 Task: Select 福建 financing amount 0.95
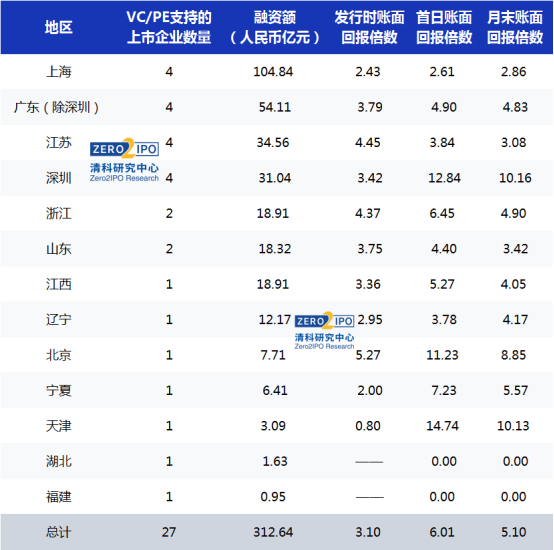point(273,497)
